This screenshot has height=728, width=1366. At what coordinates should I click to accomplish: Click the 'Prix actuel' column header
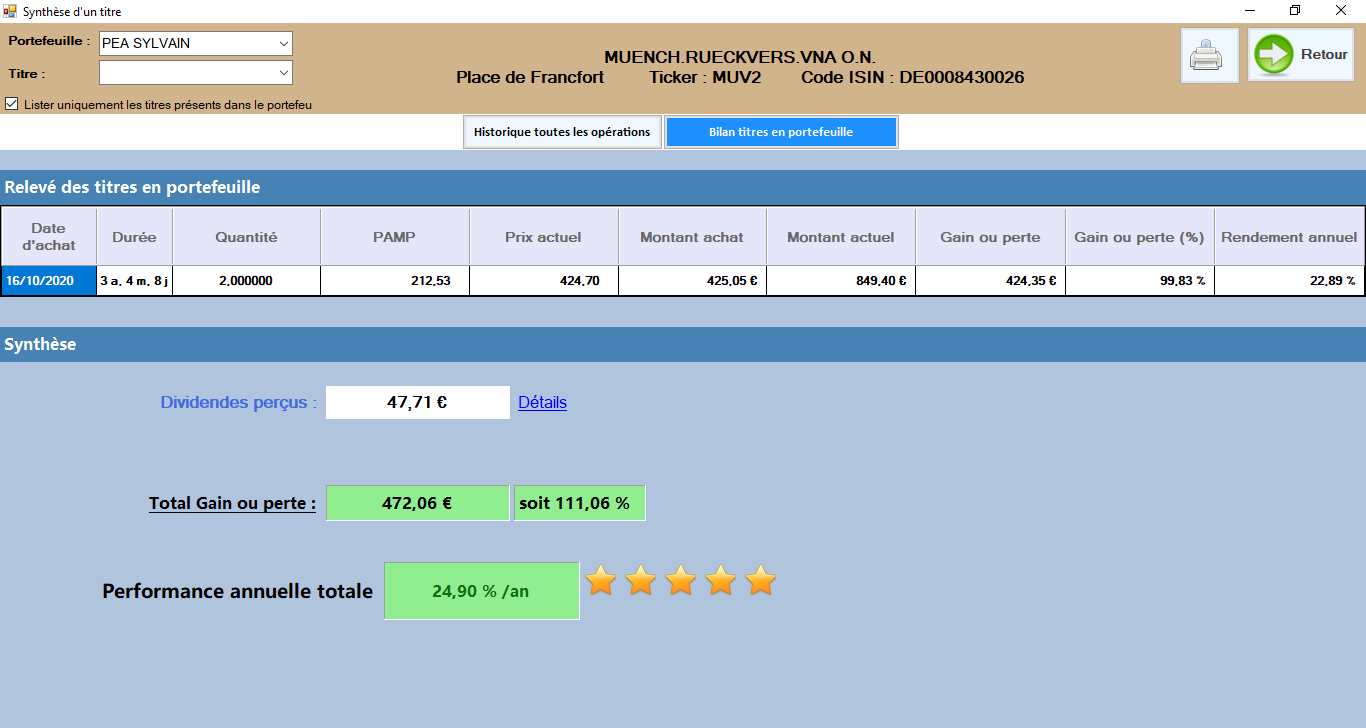pyautogui.click(x=544, y=237)
